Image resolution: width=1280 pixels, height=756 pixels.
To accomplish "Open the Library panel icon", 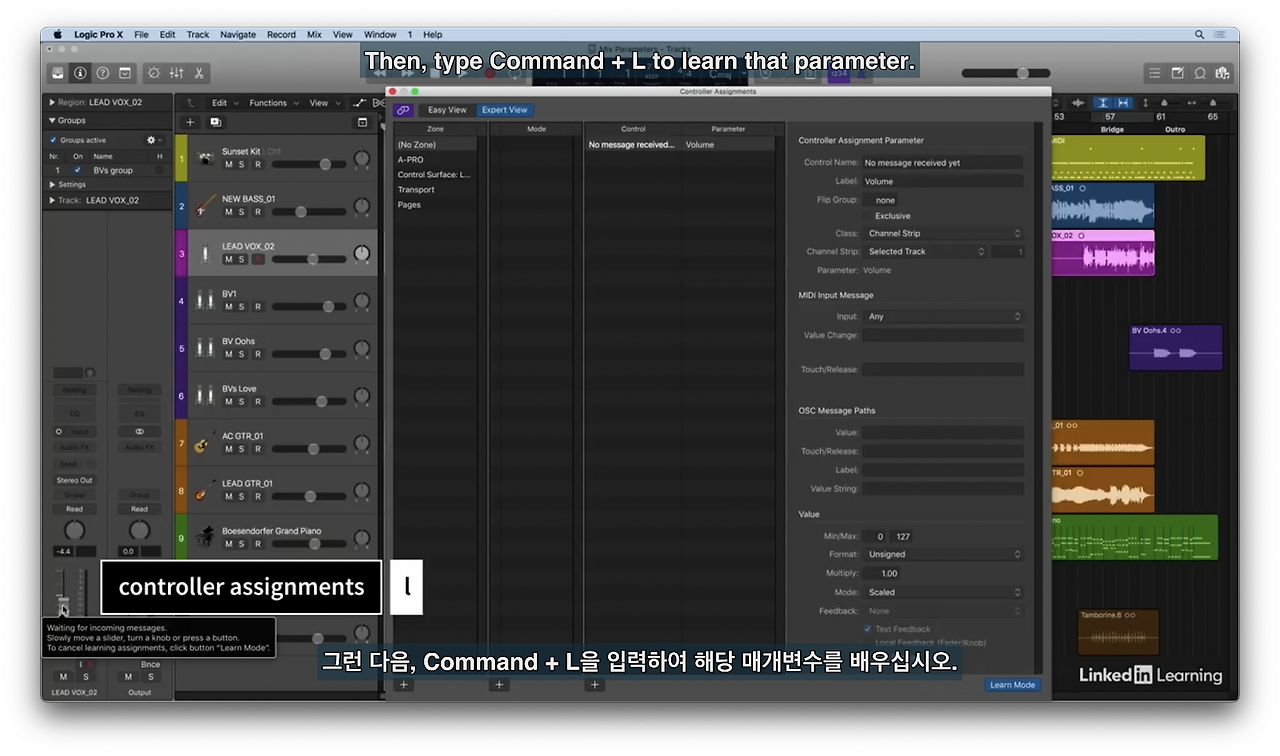I will 59,73.
